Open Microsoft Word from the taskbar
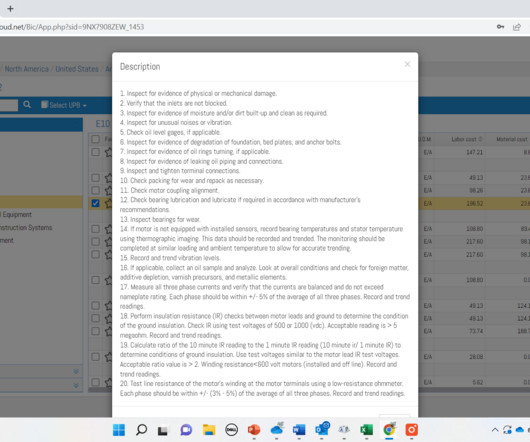The width and height of the screenshot is (530, 442). click(x=299, y=430)
